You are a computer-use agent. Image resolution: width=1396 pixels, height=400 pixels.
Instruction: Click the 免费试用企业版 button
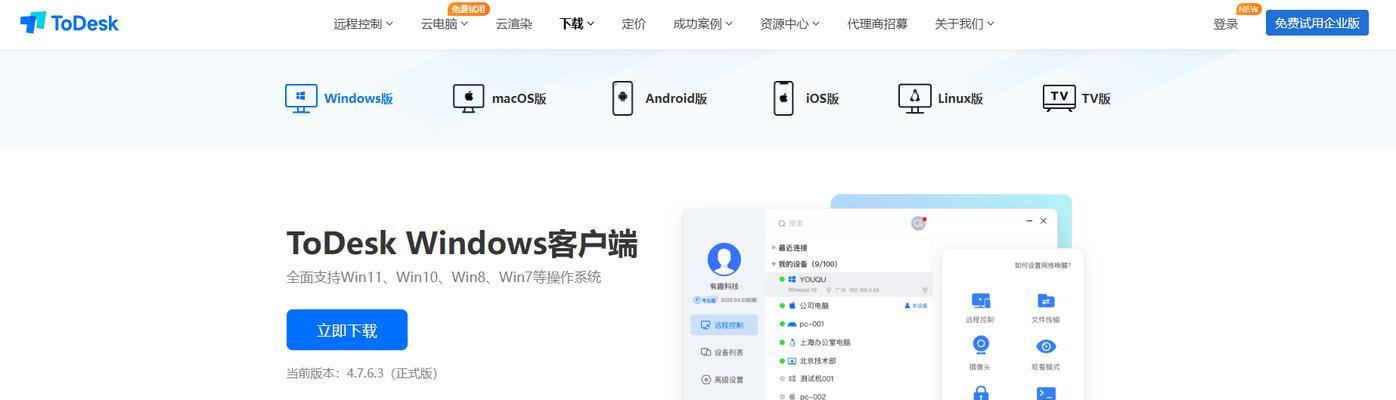(1317, 23)
